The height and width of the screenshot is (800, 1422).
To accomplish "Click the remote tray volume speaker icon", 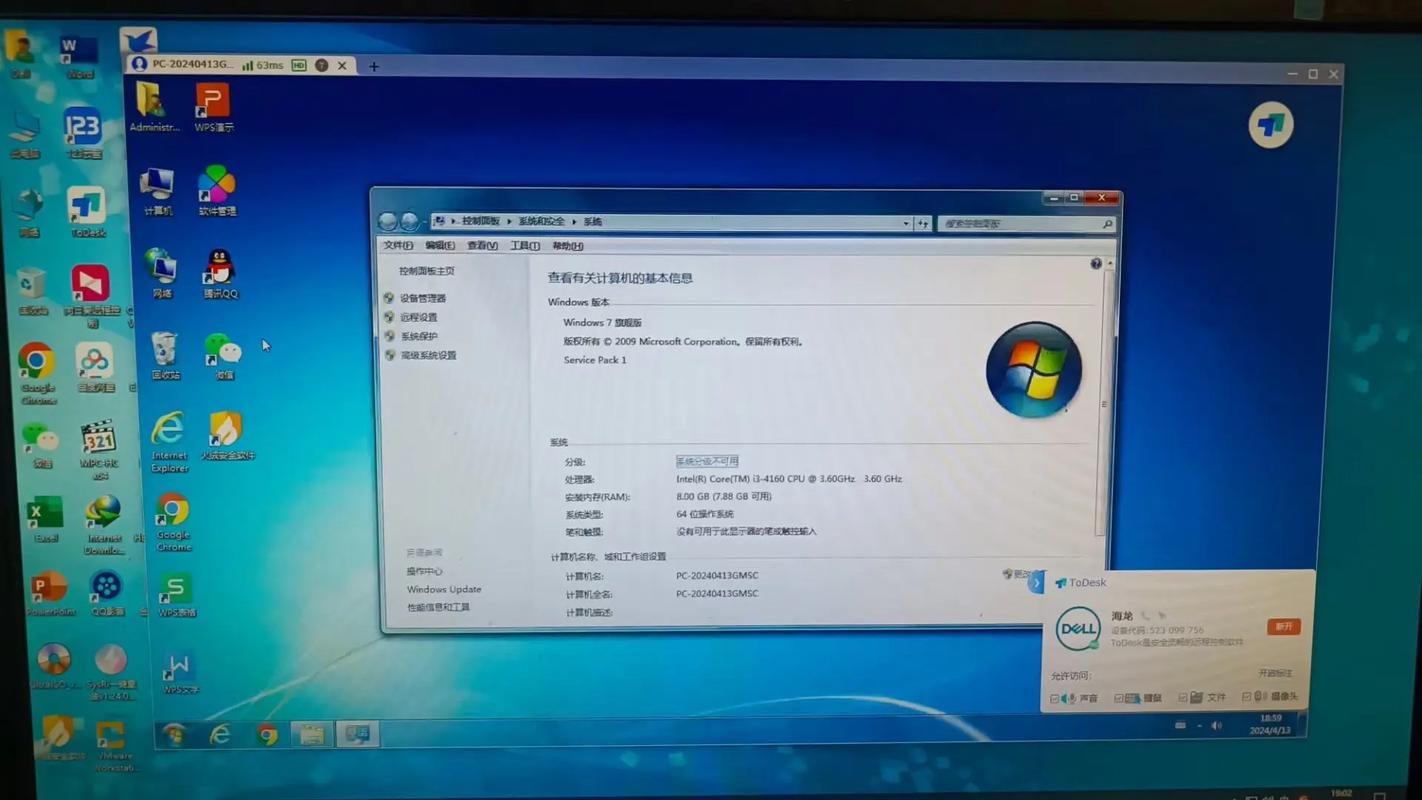I will pyautogui.click(x=1216, y=725).
